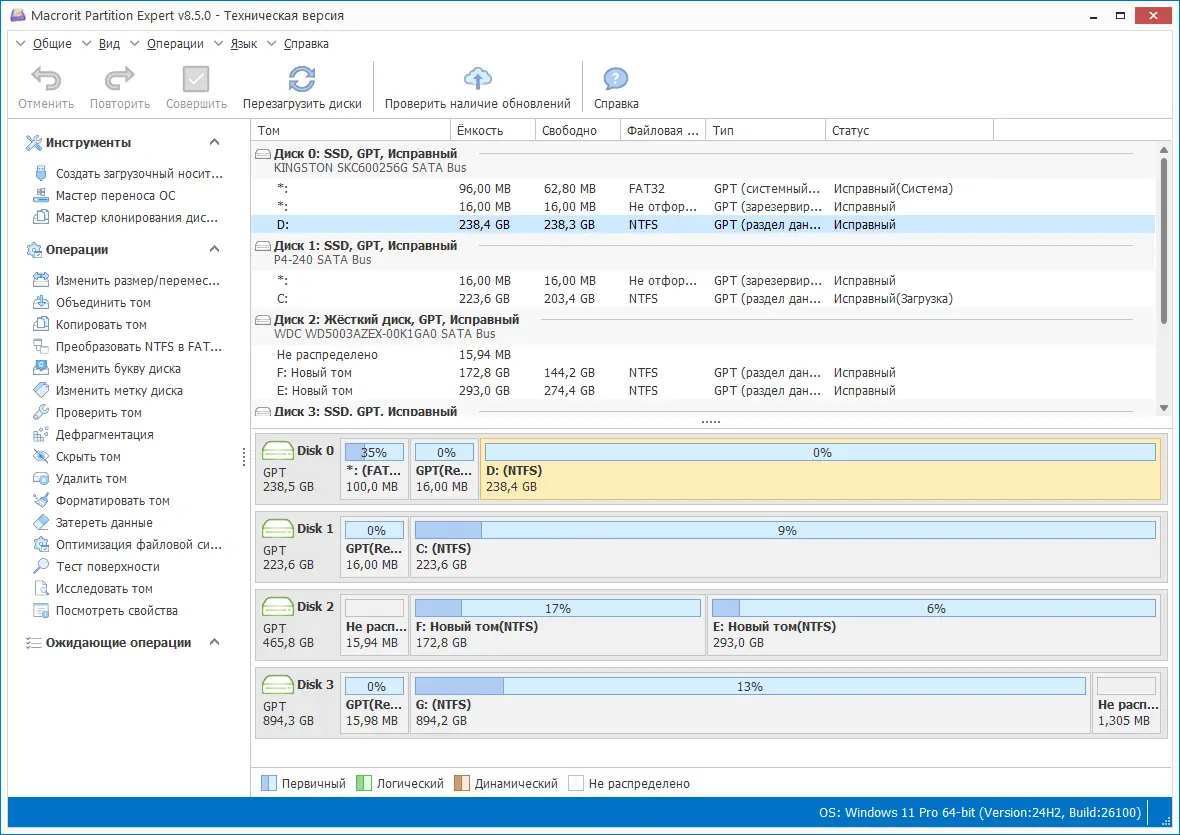
Task: Click the Отменить undo button
Action: 46,88
